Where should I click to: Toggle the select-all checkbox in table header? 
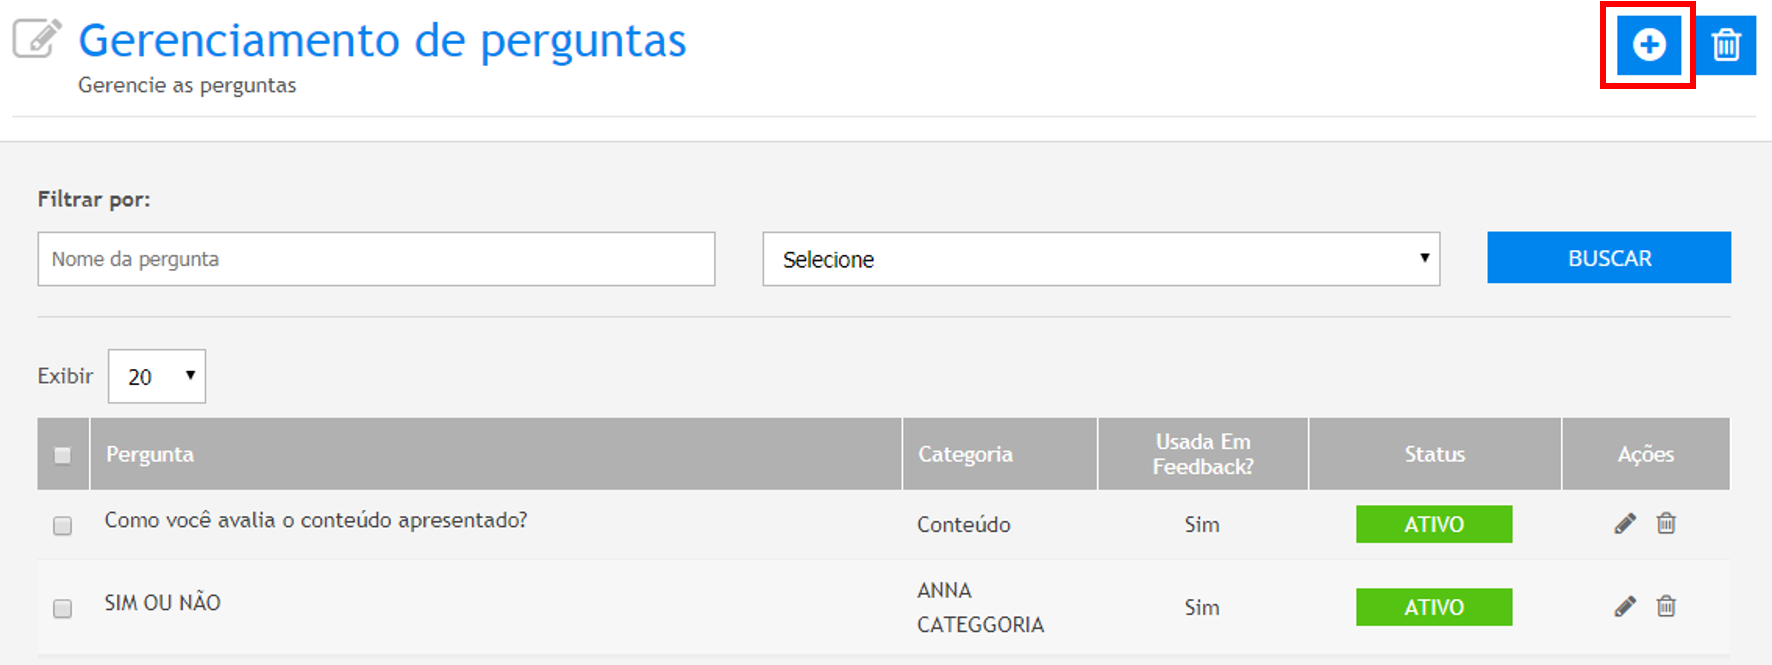(x=62, y=455)
